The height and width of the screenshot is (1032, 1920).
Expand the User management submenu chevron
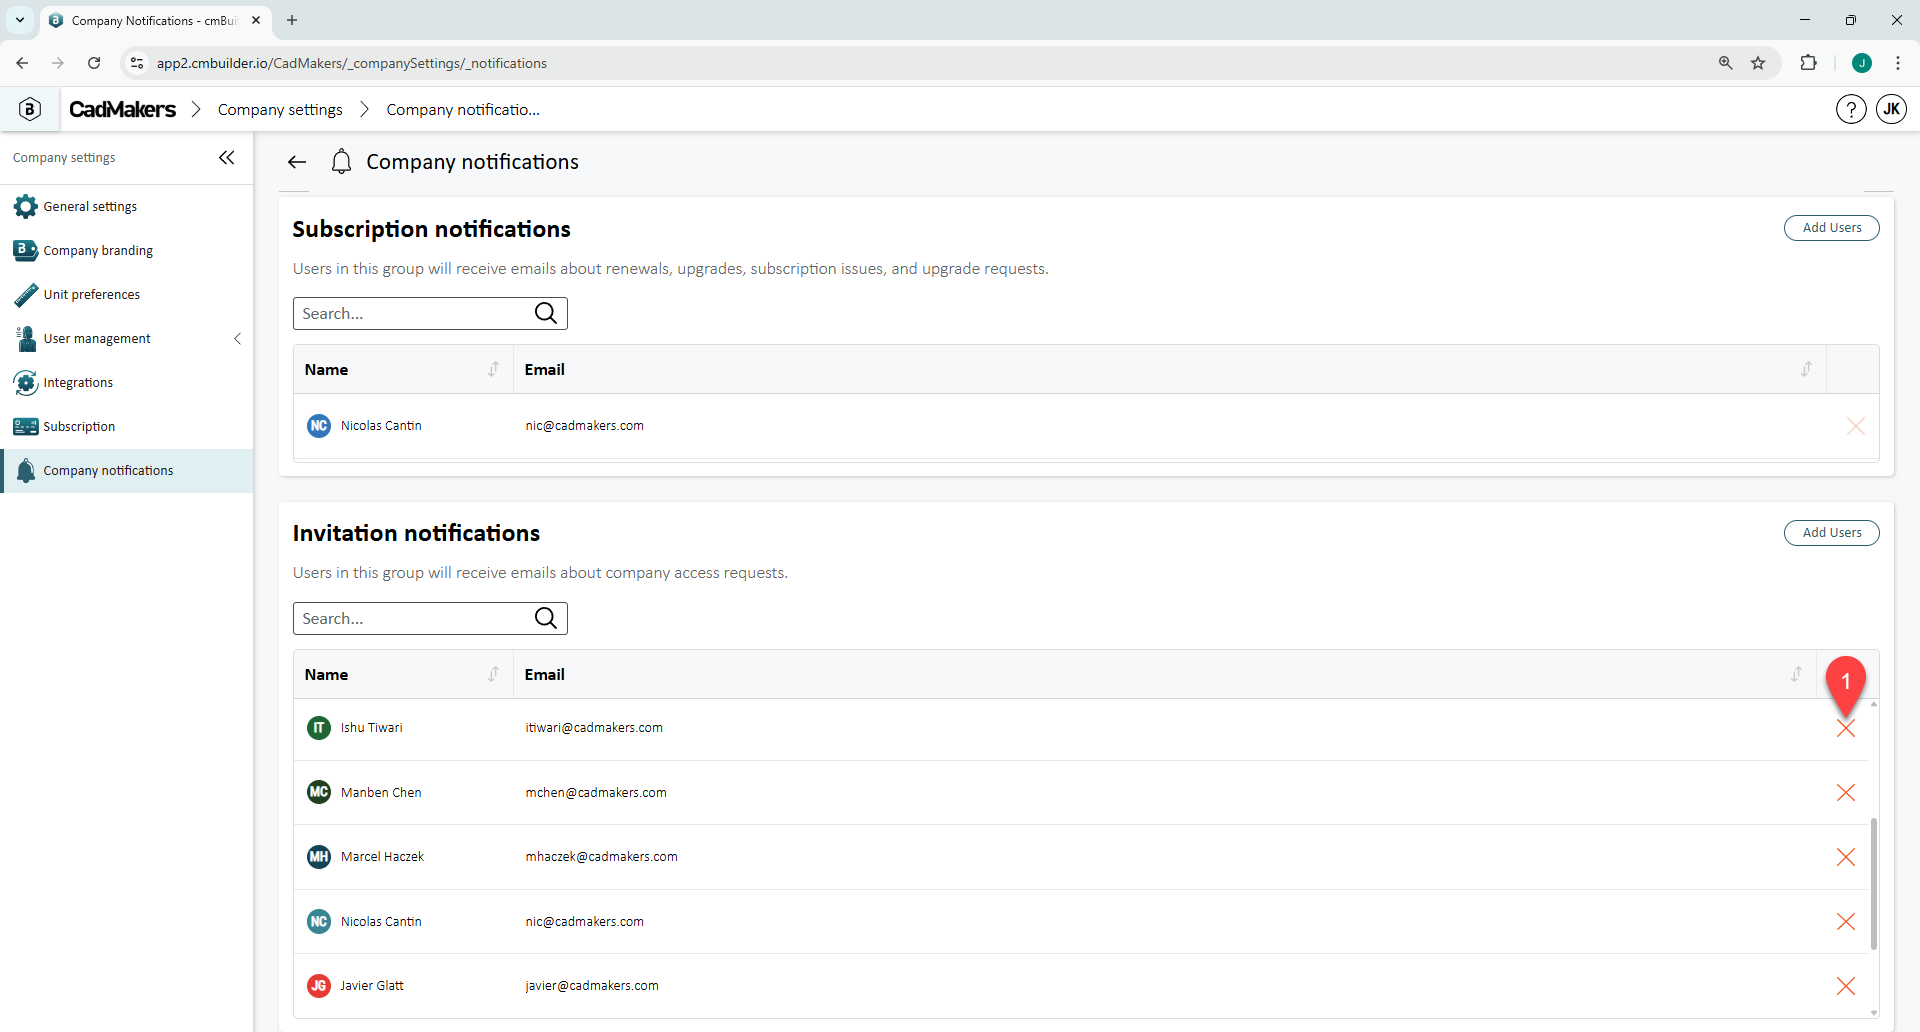tap(238, 338)
